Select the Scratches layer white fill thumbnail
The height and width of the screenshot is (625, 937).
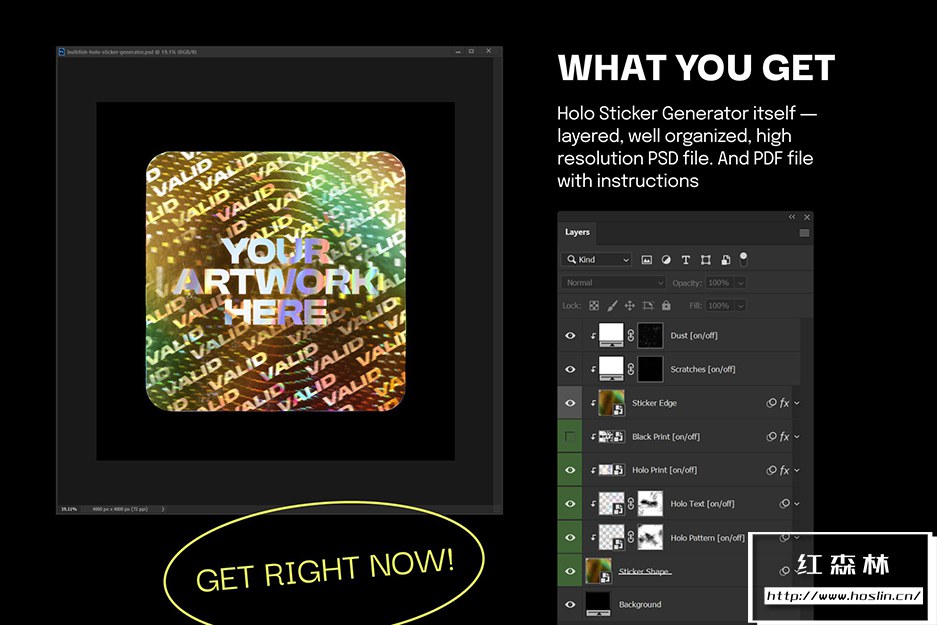coord(611,369)
